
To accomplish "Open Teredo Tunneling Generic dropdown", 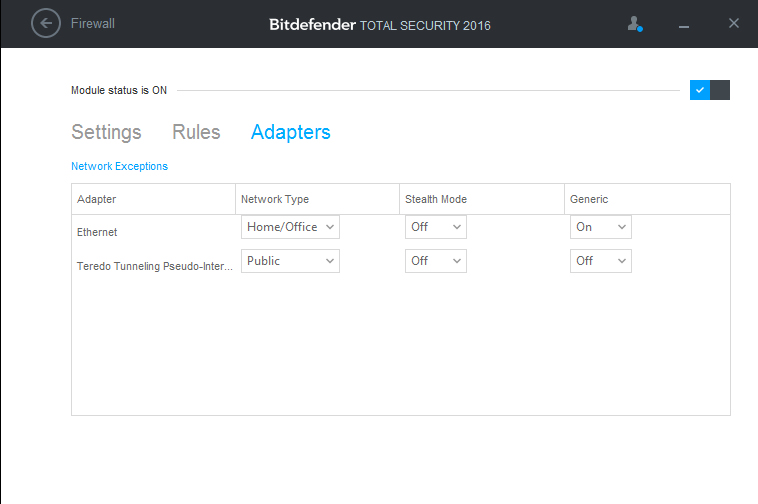I will point(600,261).
